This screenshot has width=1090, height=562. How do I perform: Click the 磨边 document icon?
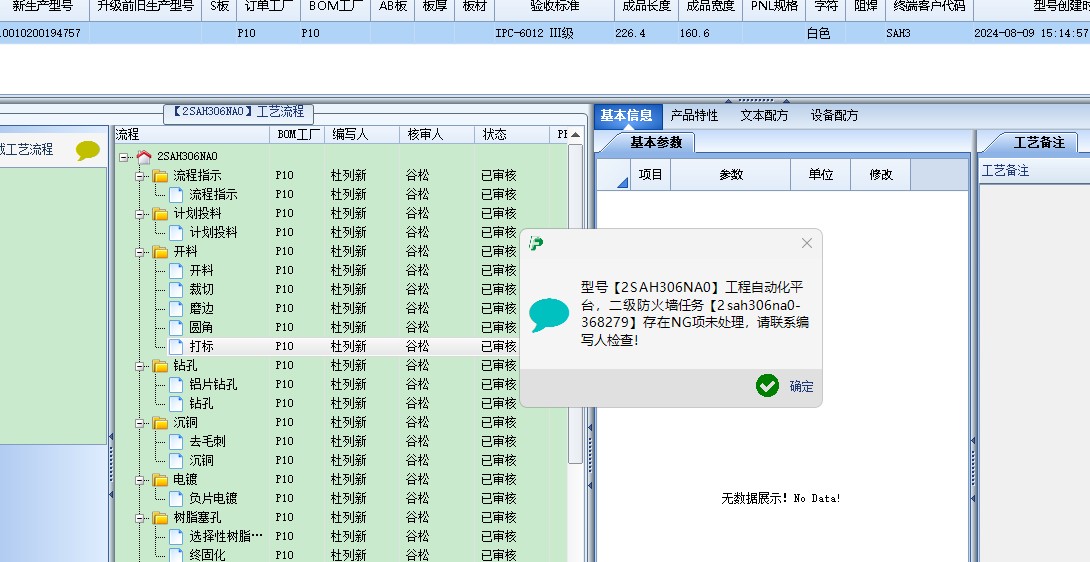pyautogui.click(x=177, y=308)
